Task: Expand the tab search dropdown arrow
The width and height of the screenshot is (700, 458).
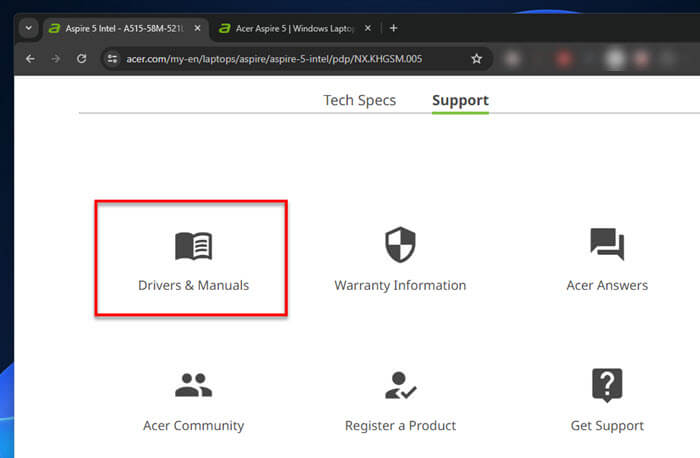Action: click(29, 28)
